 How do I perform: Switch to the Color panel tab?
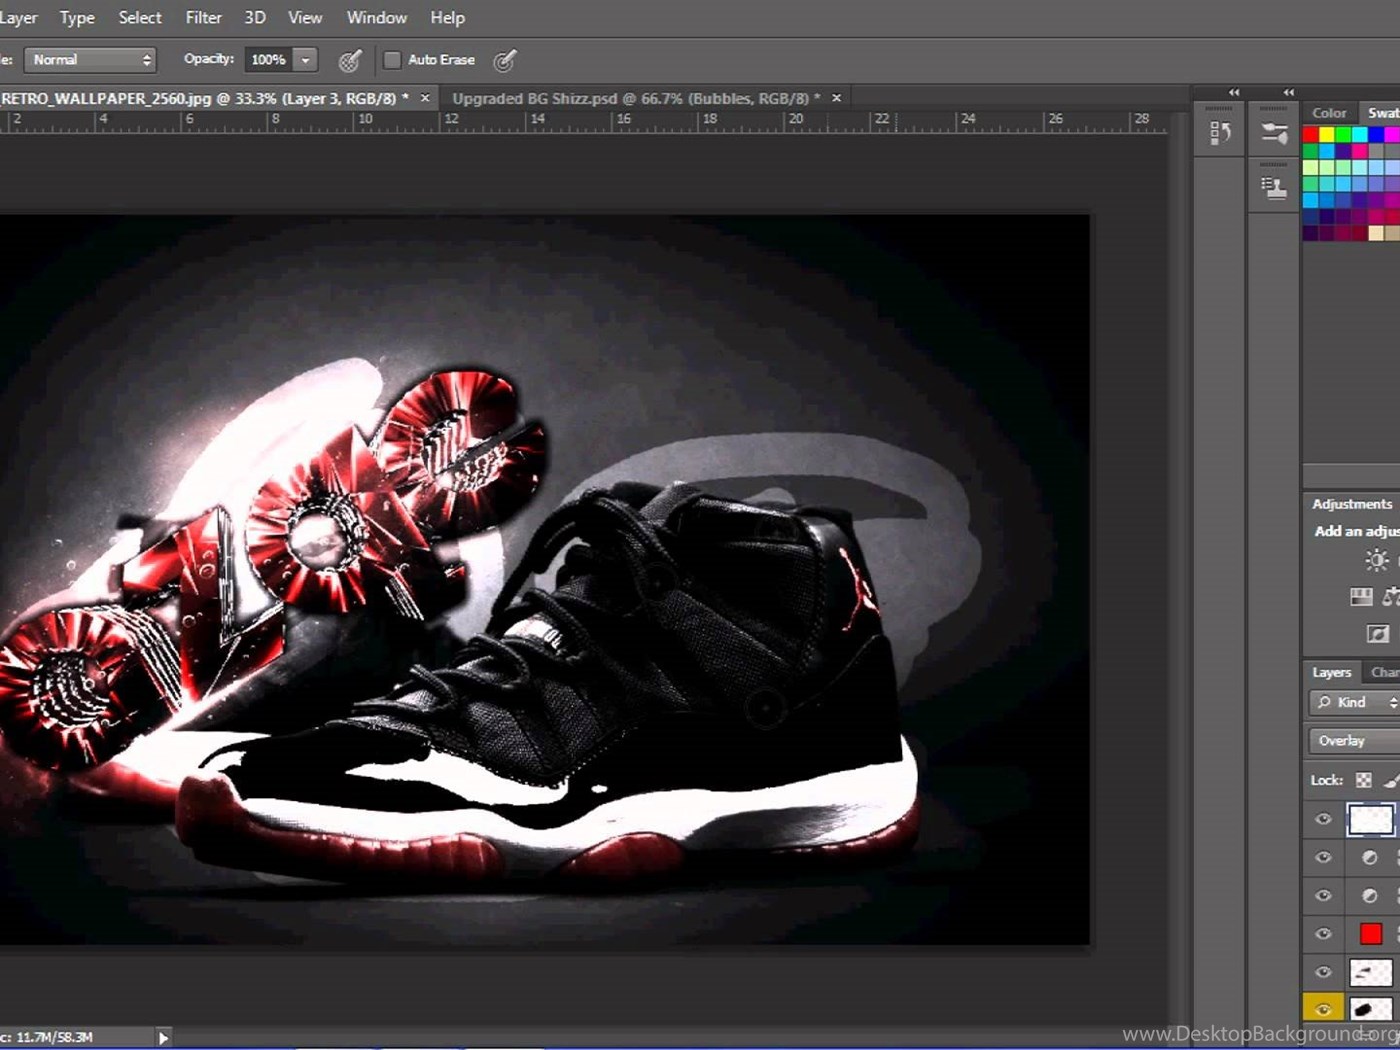point(1329,113)
